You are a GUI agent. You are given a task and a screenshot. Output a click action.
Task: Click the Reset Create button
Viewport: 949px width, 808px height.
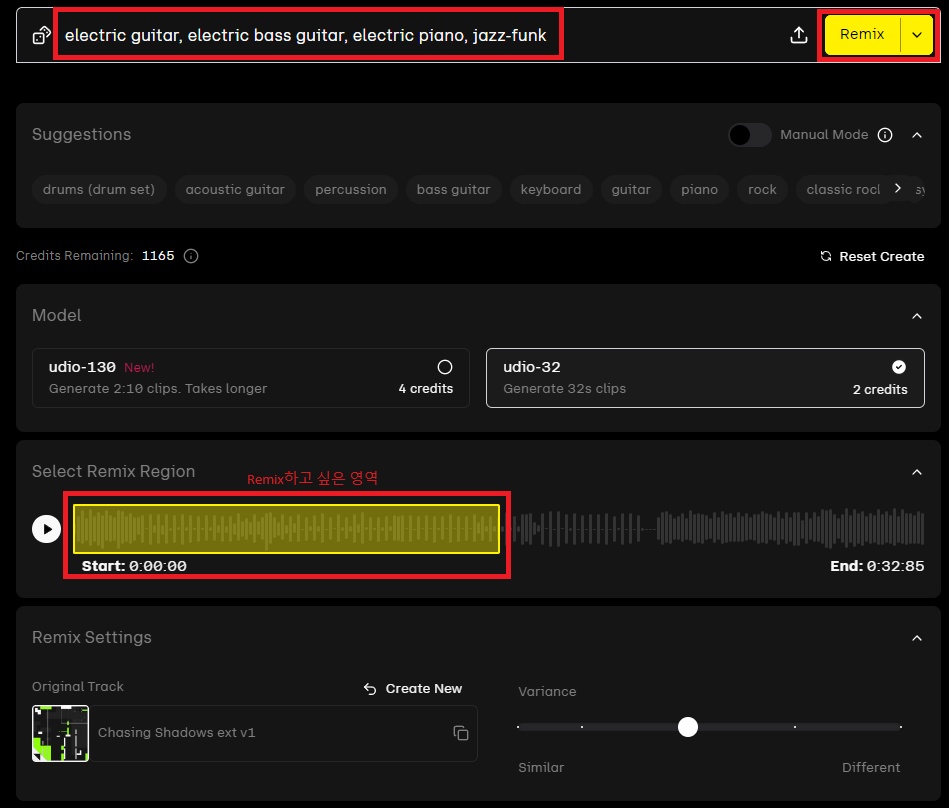871,256
